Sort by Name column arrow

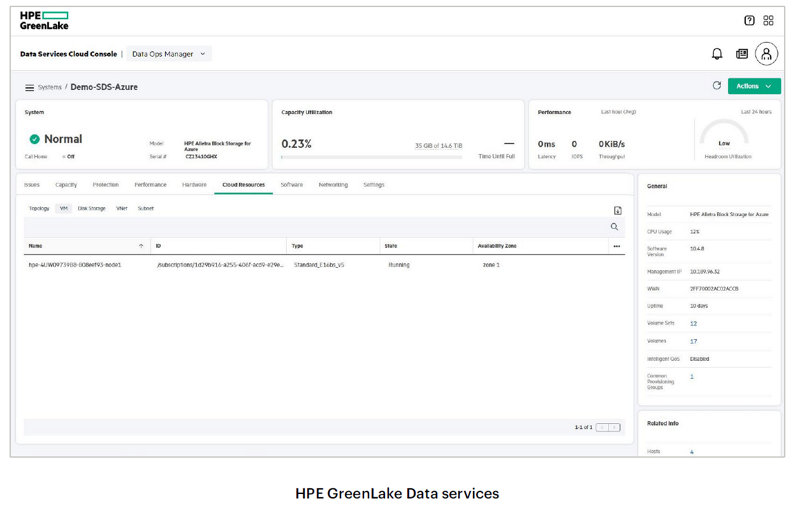point(141,246)
